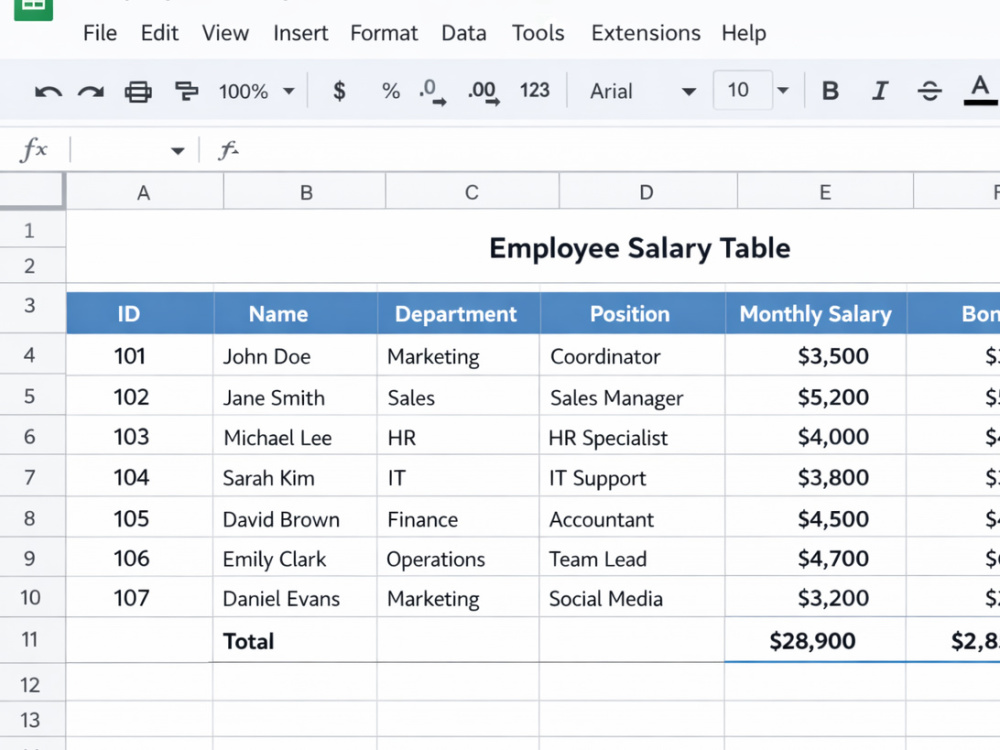Expand the font size dropdown arrow
Screen dimensions: 1000x750
(x=783, y=91)
